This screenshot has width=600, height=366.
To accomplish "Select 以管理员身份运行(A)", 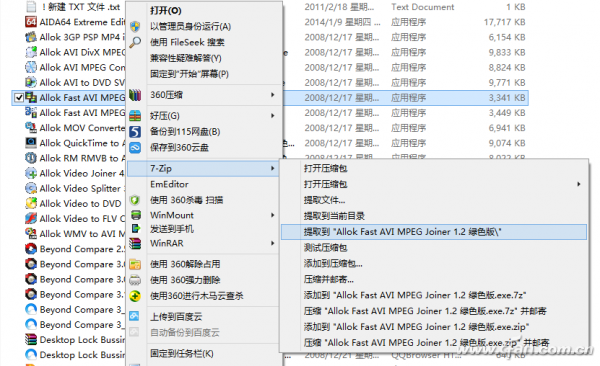I will [x=191, y=26].
